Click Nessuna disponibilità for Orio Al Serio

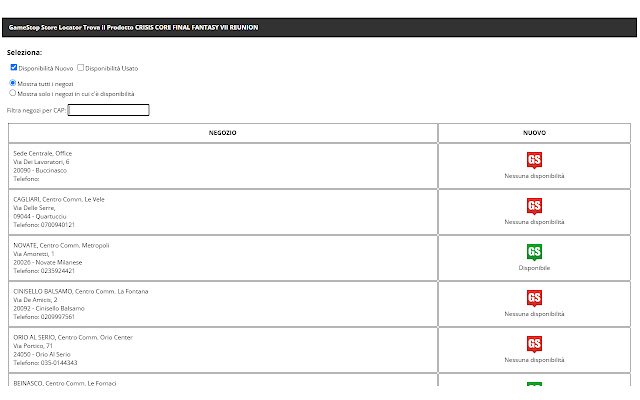click(534, 360)
